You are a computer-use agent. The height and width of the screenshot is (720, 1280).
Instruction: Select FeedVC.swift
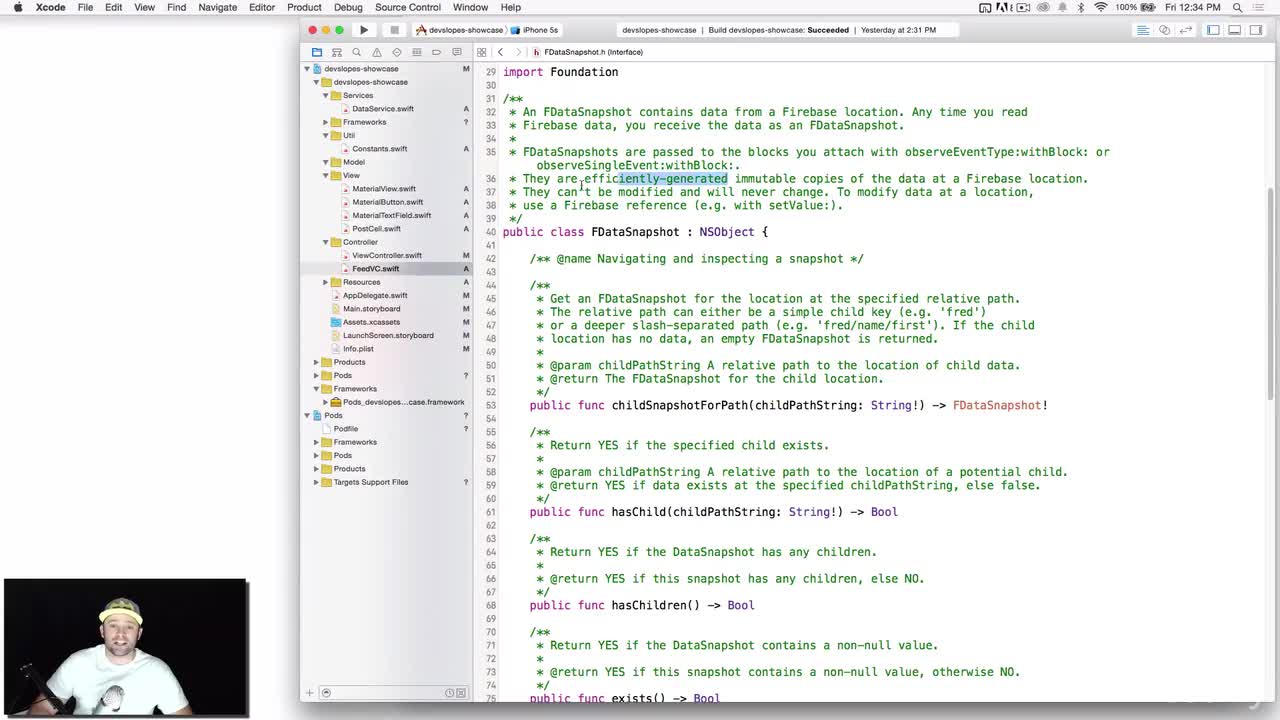pos(375,269)
